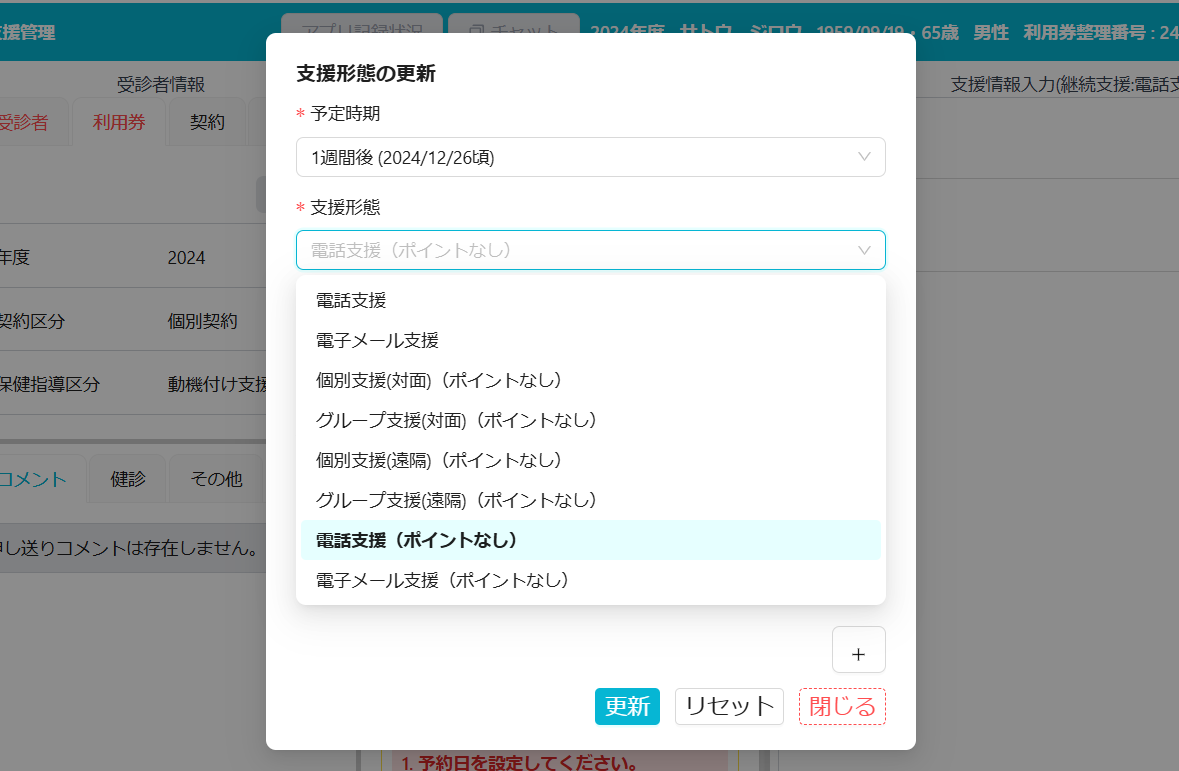Image resolution: width=1179 pixels, height=771 pixels.
Task: Click the + button to add entry
Action: coord(858,649)
